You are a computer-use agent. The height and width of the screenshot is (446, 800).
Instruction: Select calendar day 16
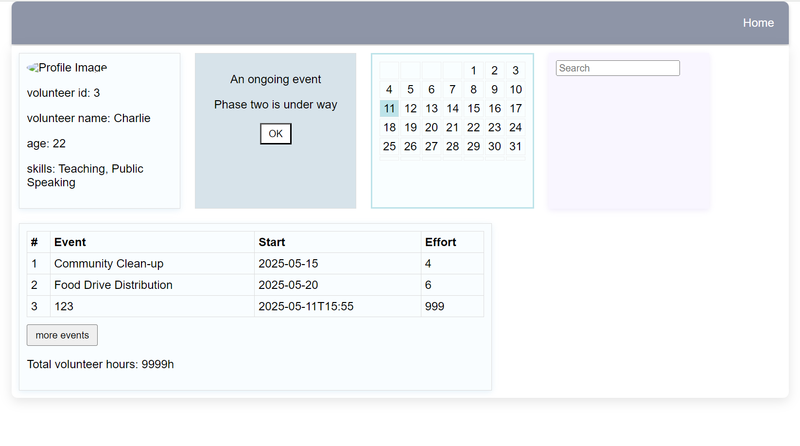tap(494, 108)
